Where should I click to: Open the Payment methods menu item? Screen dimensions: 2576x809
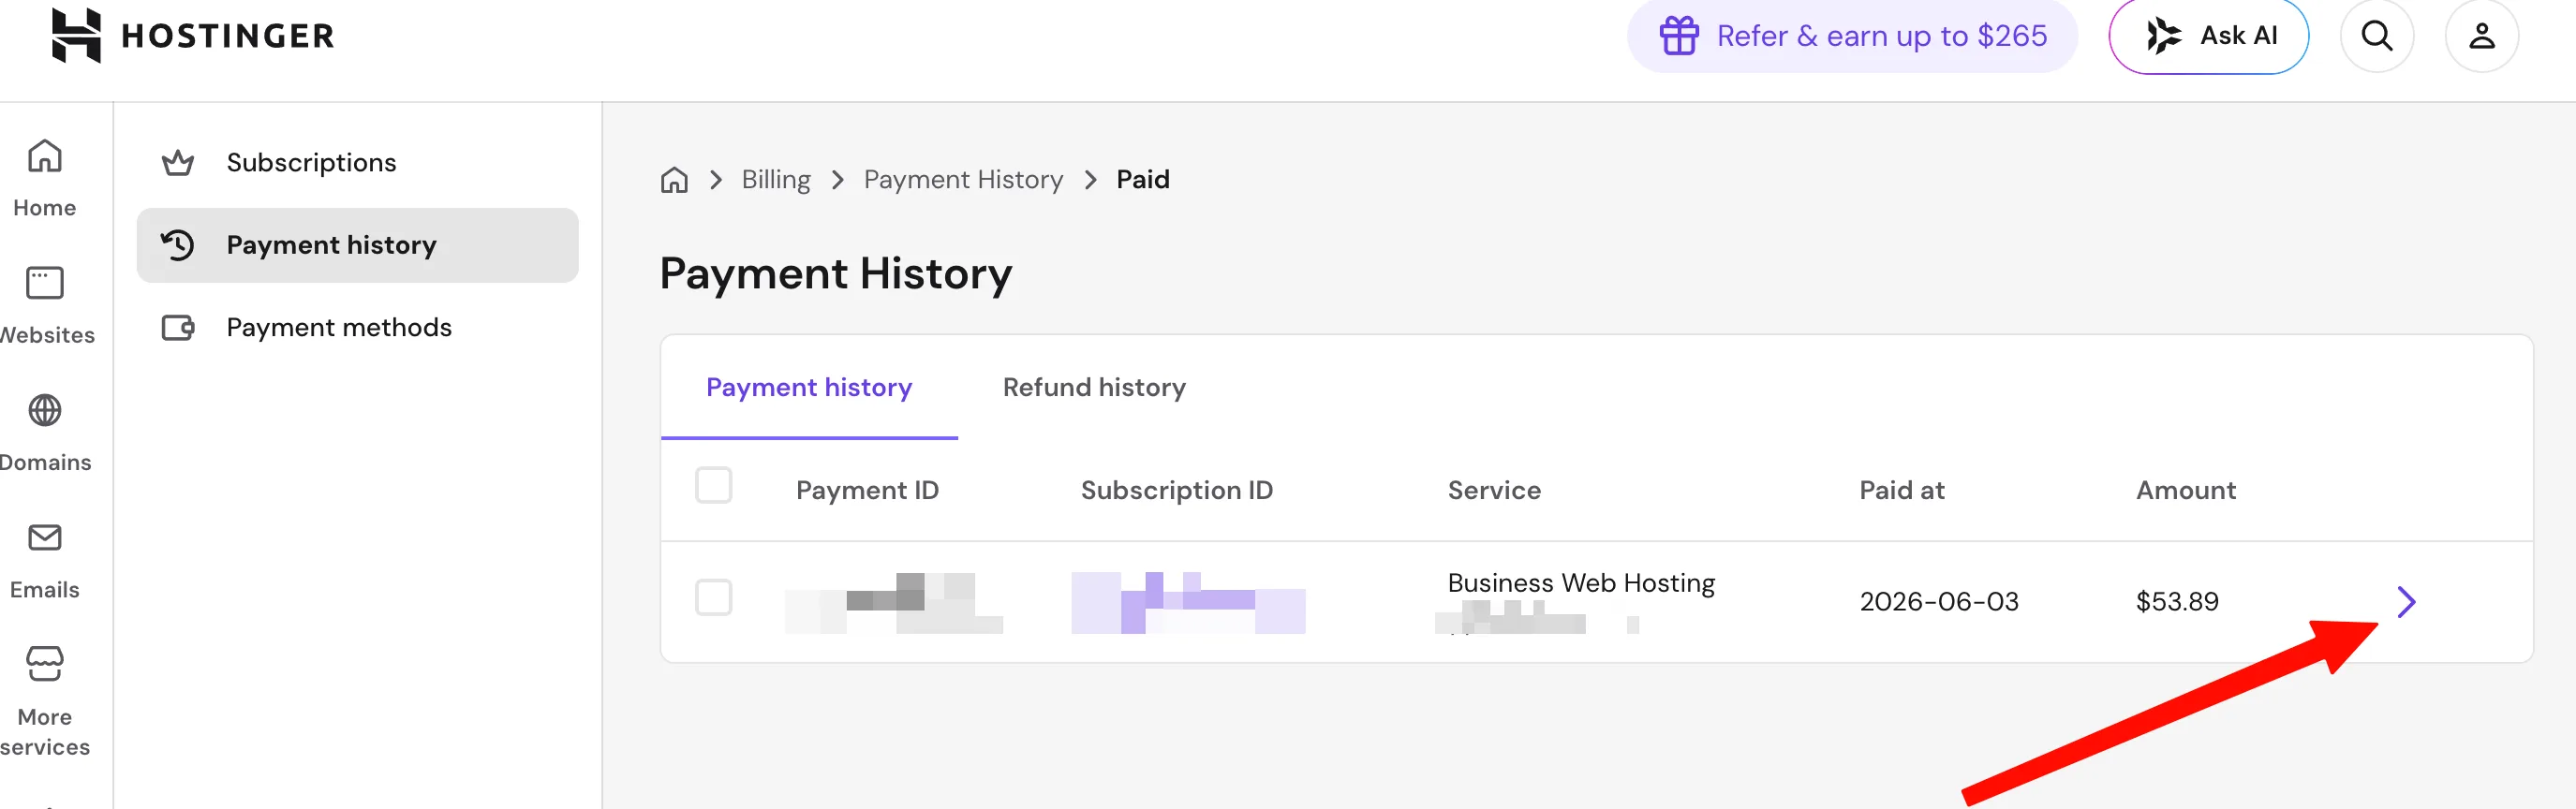(357, 327)
